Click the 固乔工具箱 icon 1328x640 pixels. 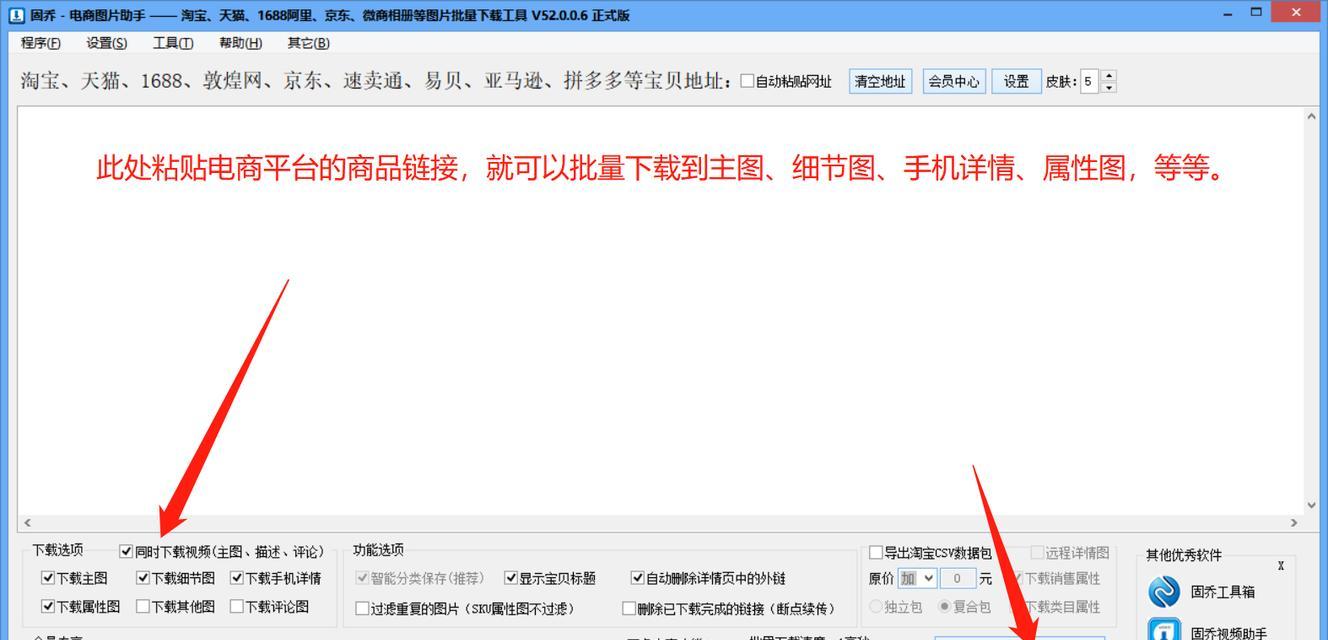(1164, 592)
